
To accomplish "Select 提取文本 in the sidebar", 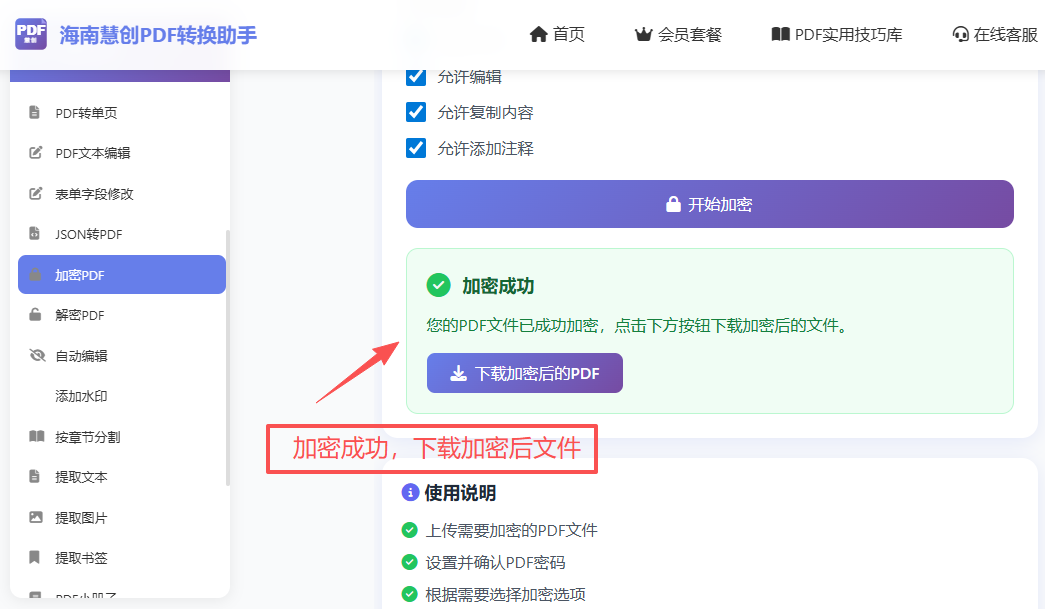I will [x=122, y=477].
